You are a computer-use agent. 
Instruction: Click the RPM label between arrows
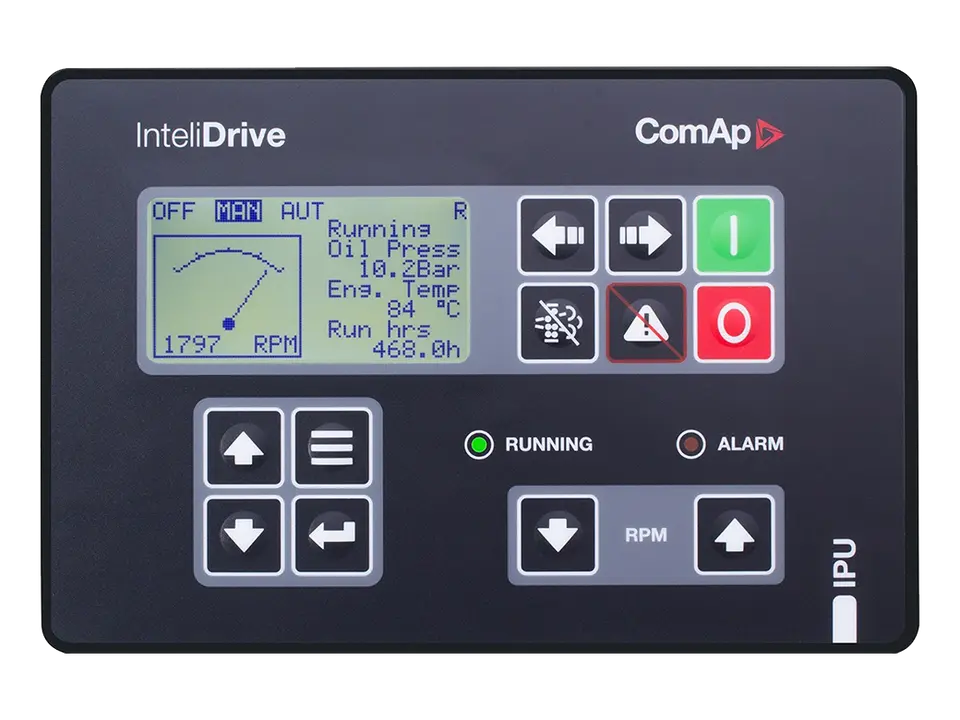[x=646, y=534]
